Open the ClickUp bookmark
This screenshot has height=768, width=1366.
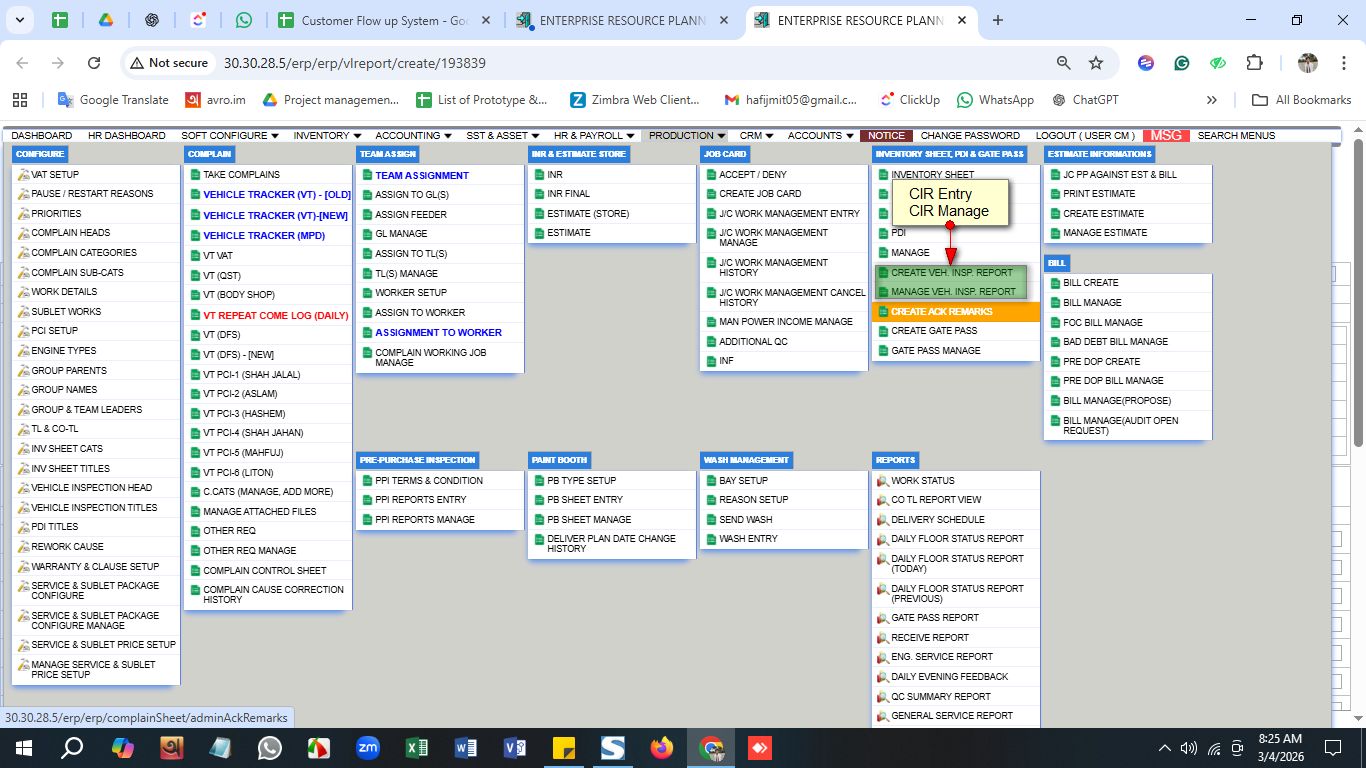[x=909, y=100]
